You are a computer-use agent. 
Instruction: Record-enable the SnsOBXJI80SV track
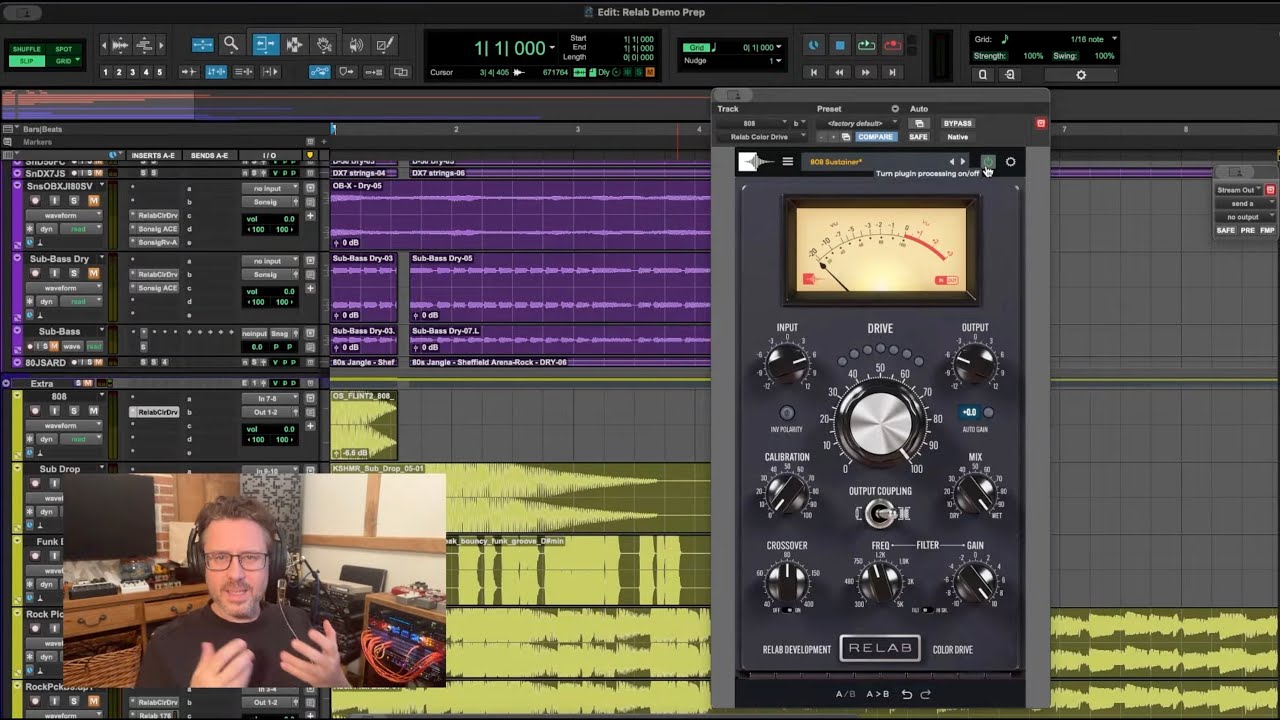point(35,201)
